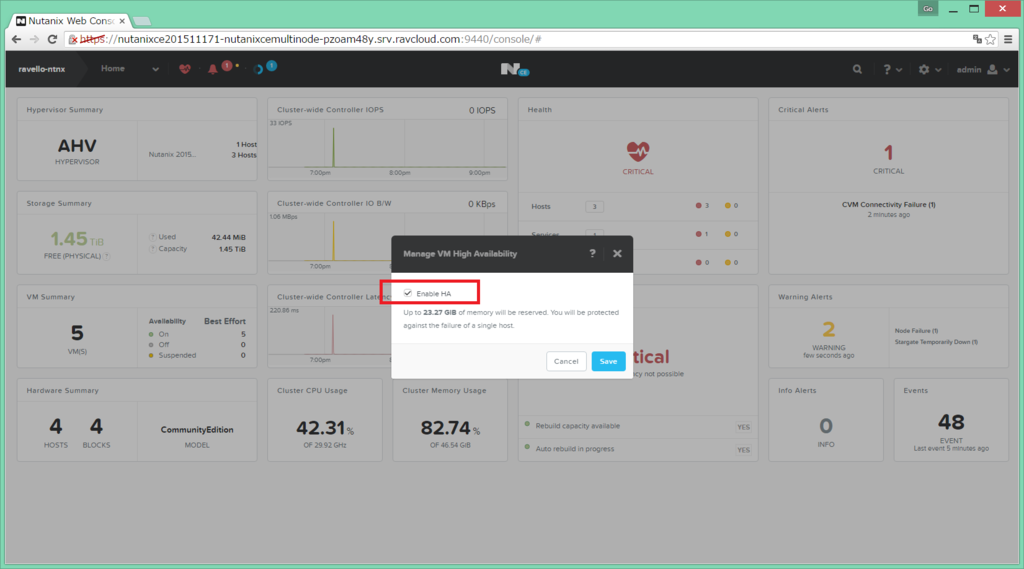Open the settings gear menu

tap(929, 69)
